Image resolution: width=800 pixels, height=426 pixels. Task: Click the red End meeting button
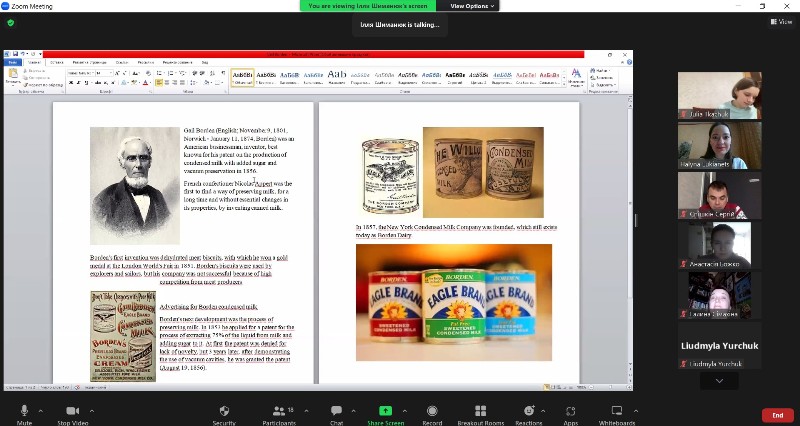click(777, 415)
